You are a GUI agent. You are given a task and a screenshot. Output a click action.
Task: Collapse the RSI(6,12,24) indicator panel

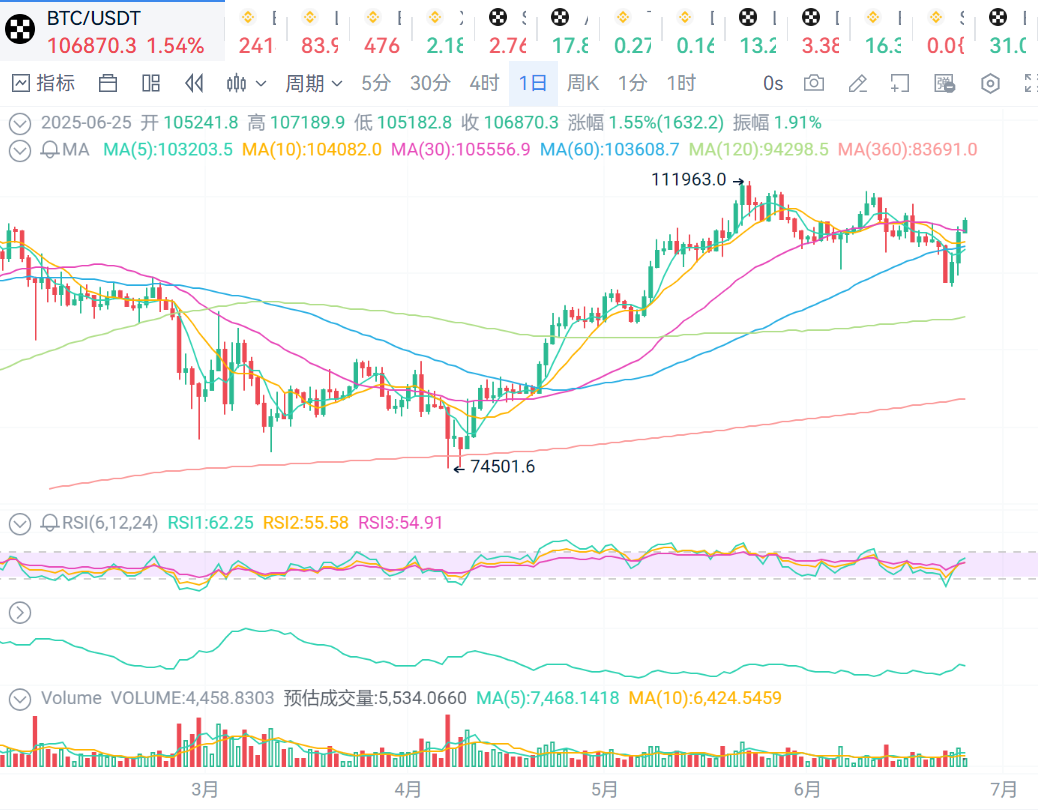pyautogui.click(x=20, y=523)
